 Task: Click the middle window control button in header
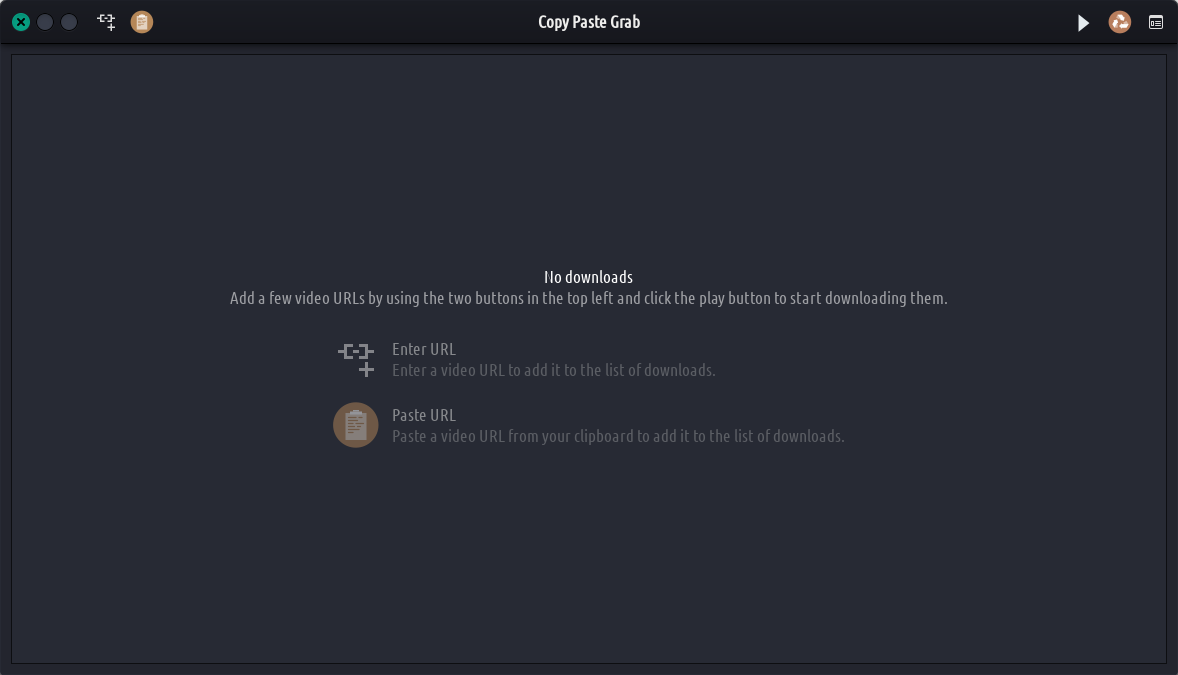[45, 21]
